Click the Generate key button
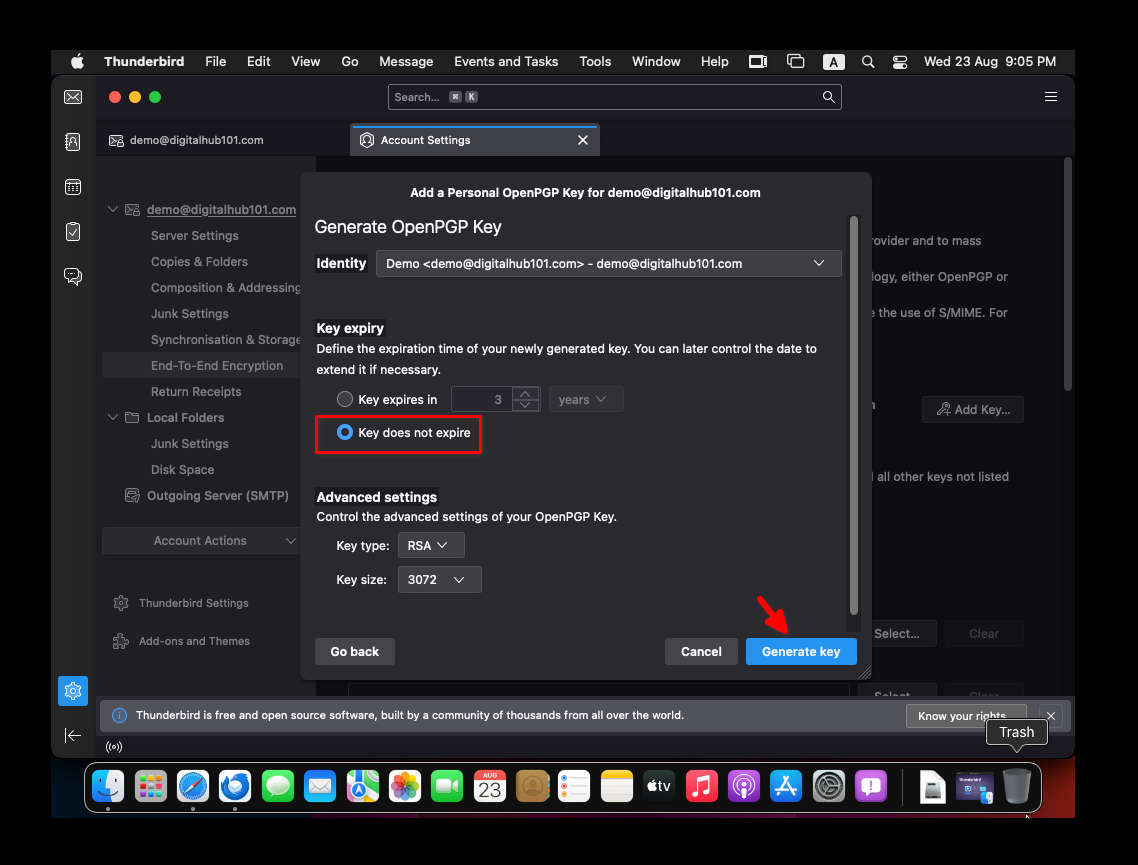This screenshot has height=865, width=1138. pyautogui.click(x=801, y=652)
